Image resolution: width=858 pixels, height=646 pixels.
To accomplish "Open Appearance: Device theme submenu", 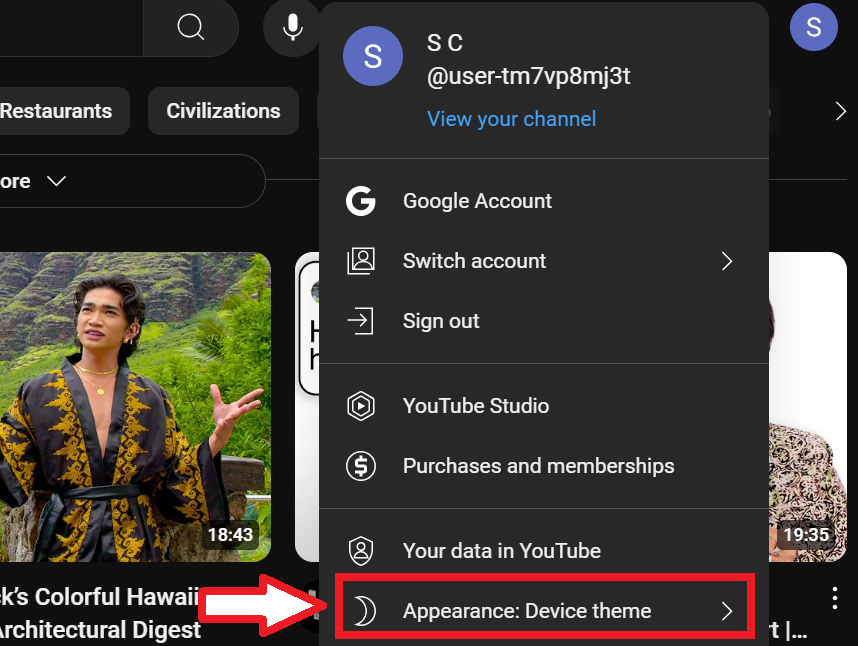I will pos(544,611).
